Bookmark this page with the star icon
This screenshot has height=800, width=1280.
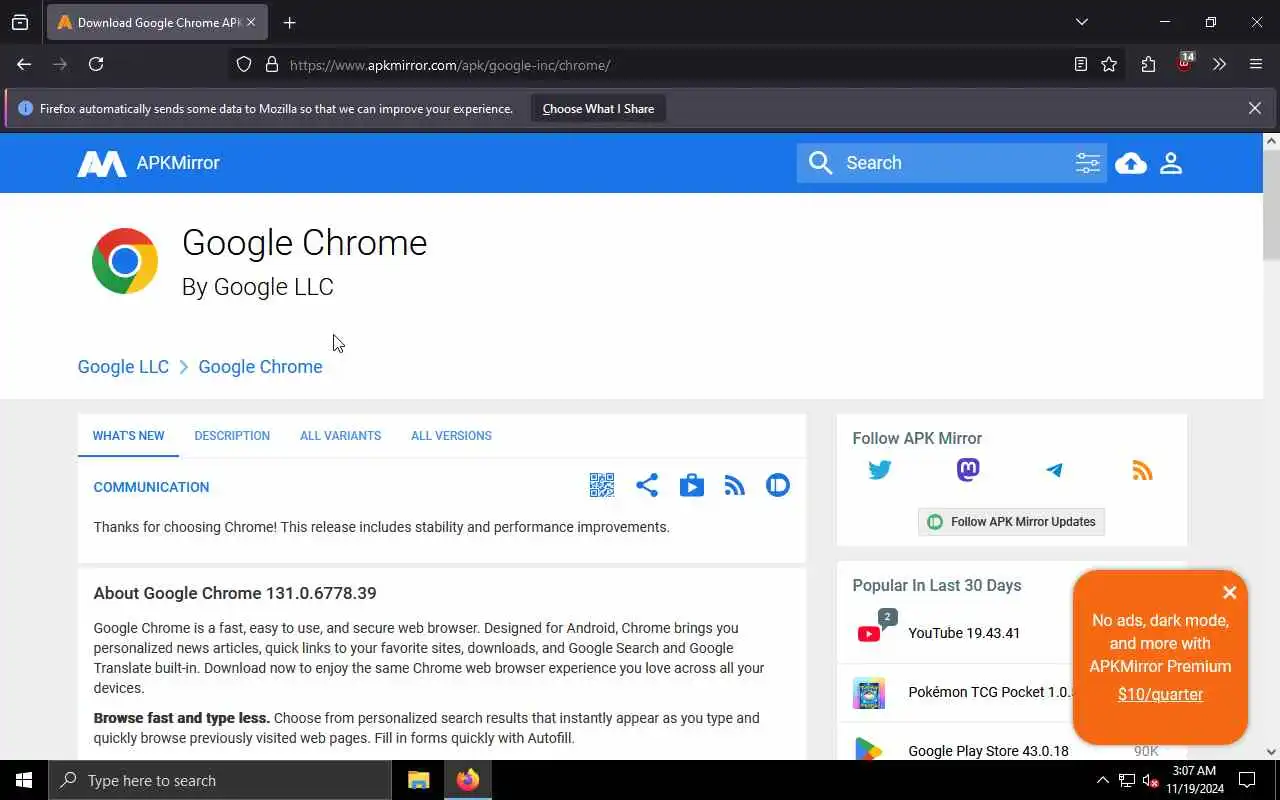click(1109, 64)
